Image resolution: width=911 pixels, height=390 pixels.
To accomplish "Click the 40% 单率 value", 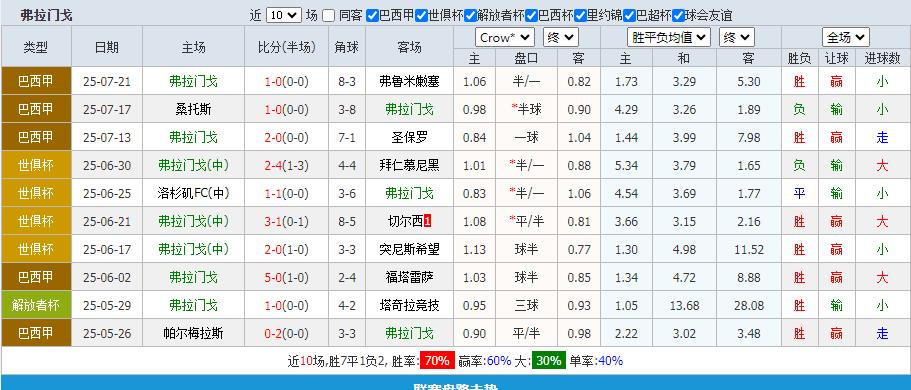I will [x=610, y=361].
